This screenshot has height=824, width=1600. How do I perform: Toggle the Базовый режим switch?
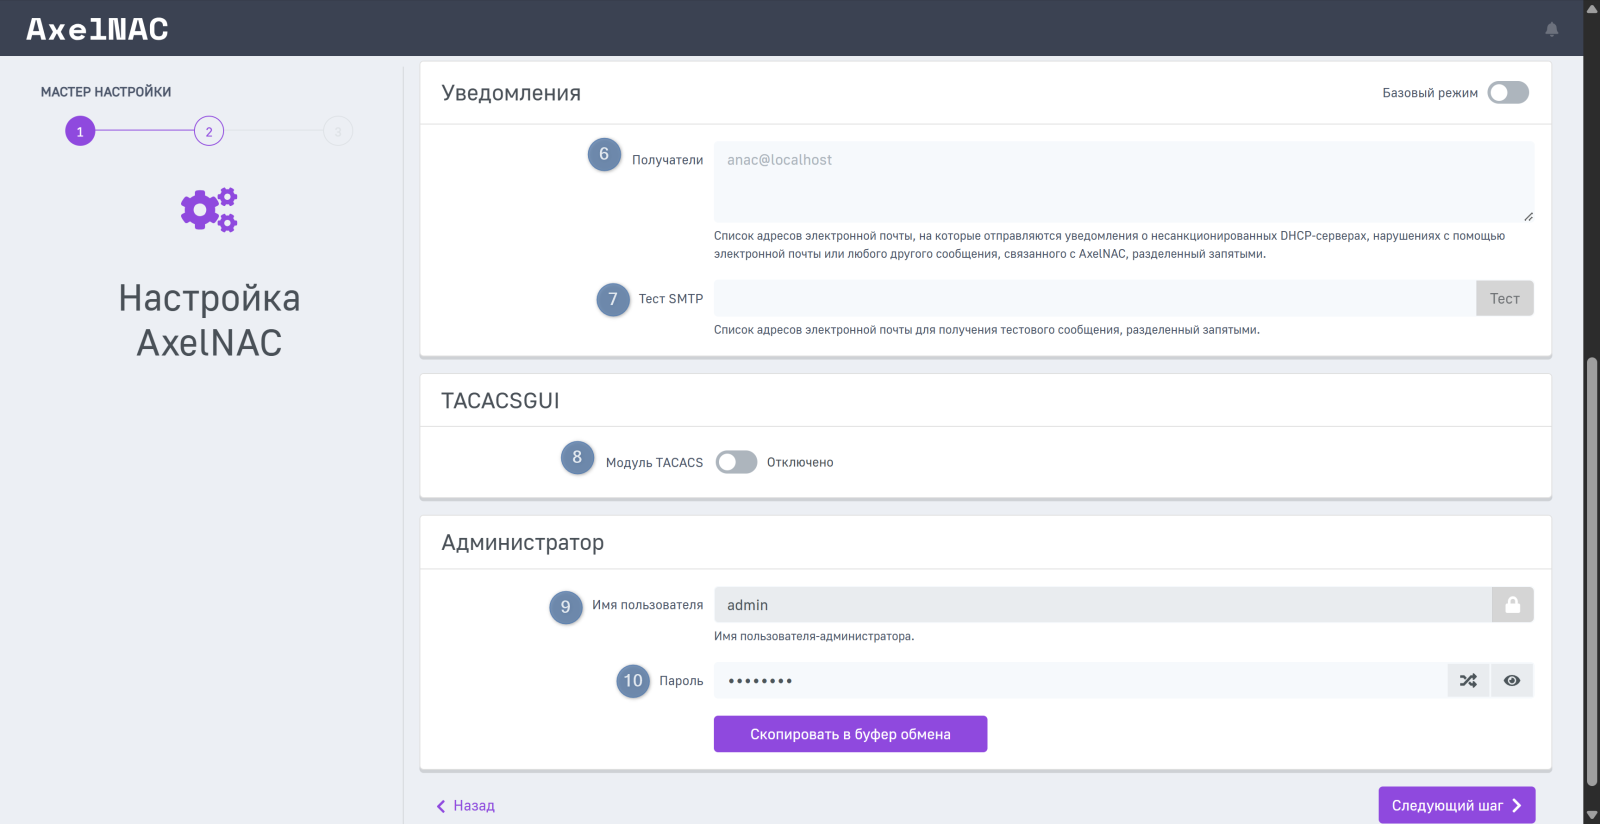coord(1508,93)
